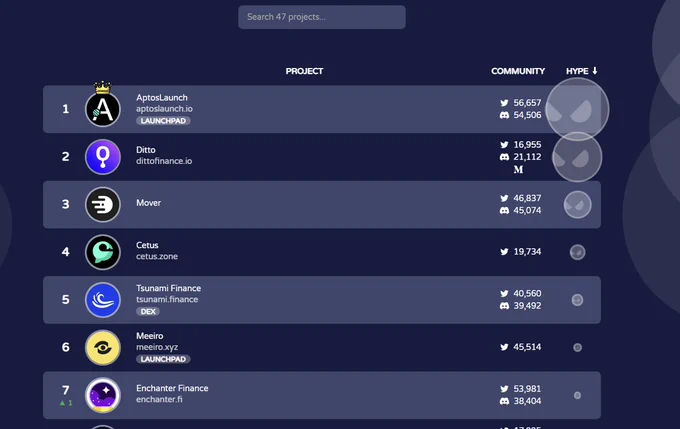Click the Meeiro yellow eye logo

(x=103, y=347)
